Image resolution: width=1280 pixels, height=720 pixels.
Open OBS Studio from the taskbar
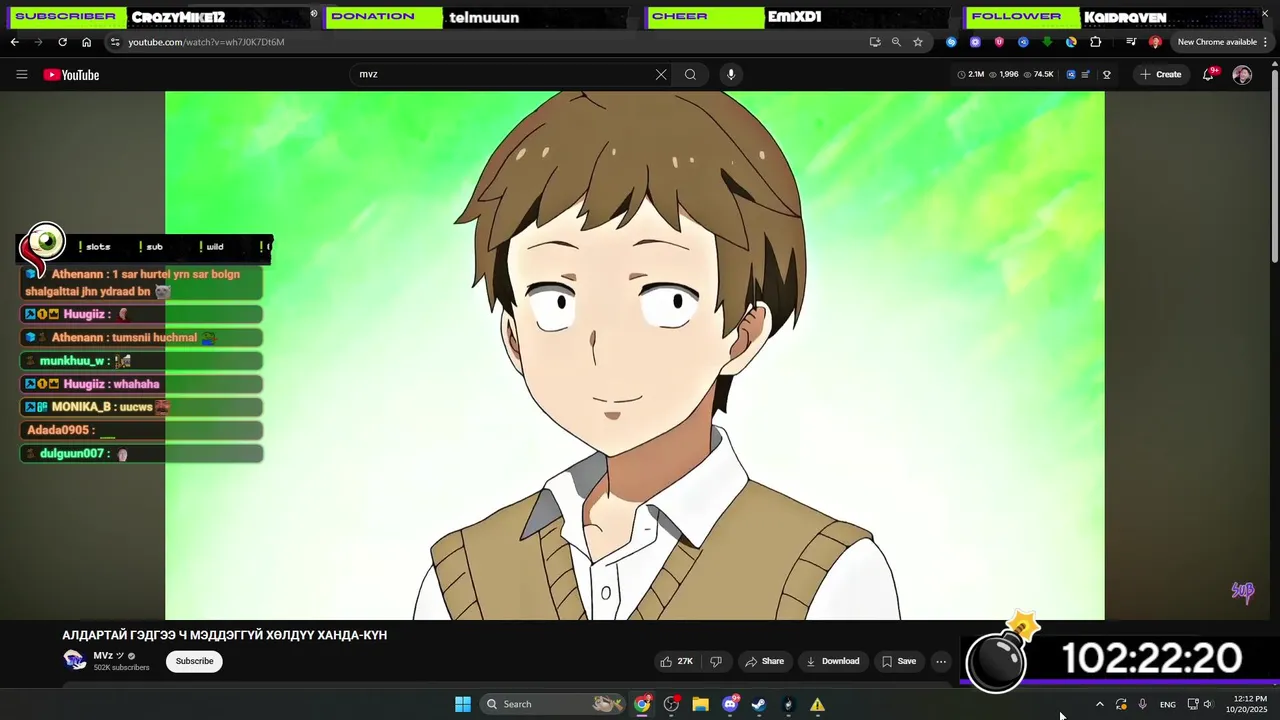tap(671, 704)
